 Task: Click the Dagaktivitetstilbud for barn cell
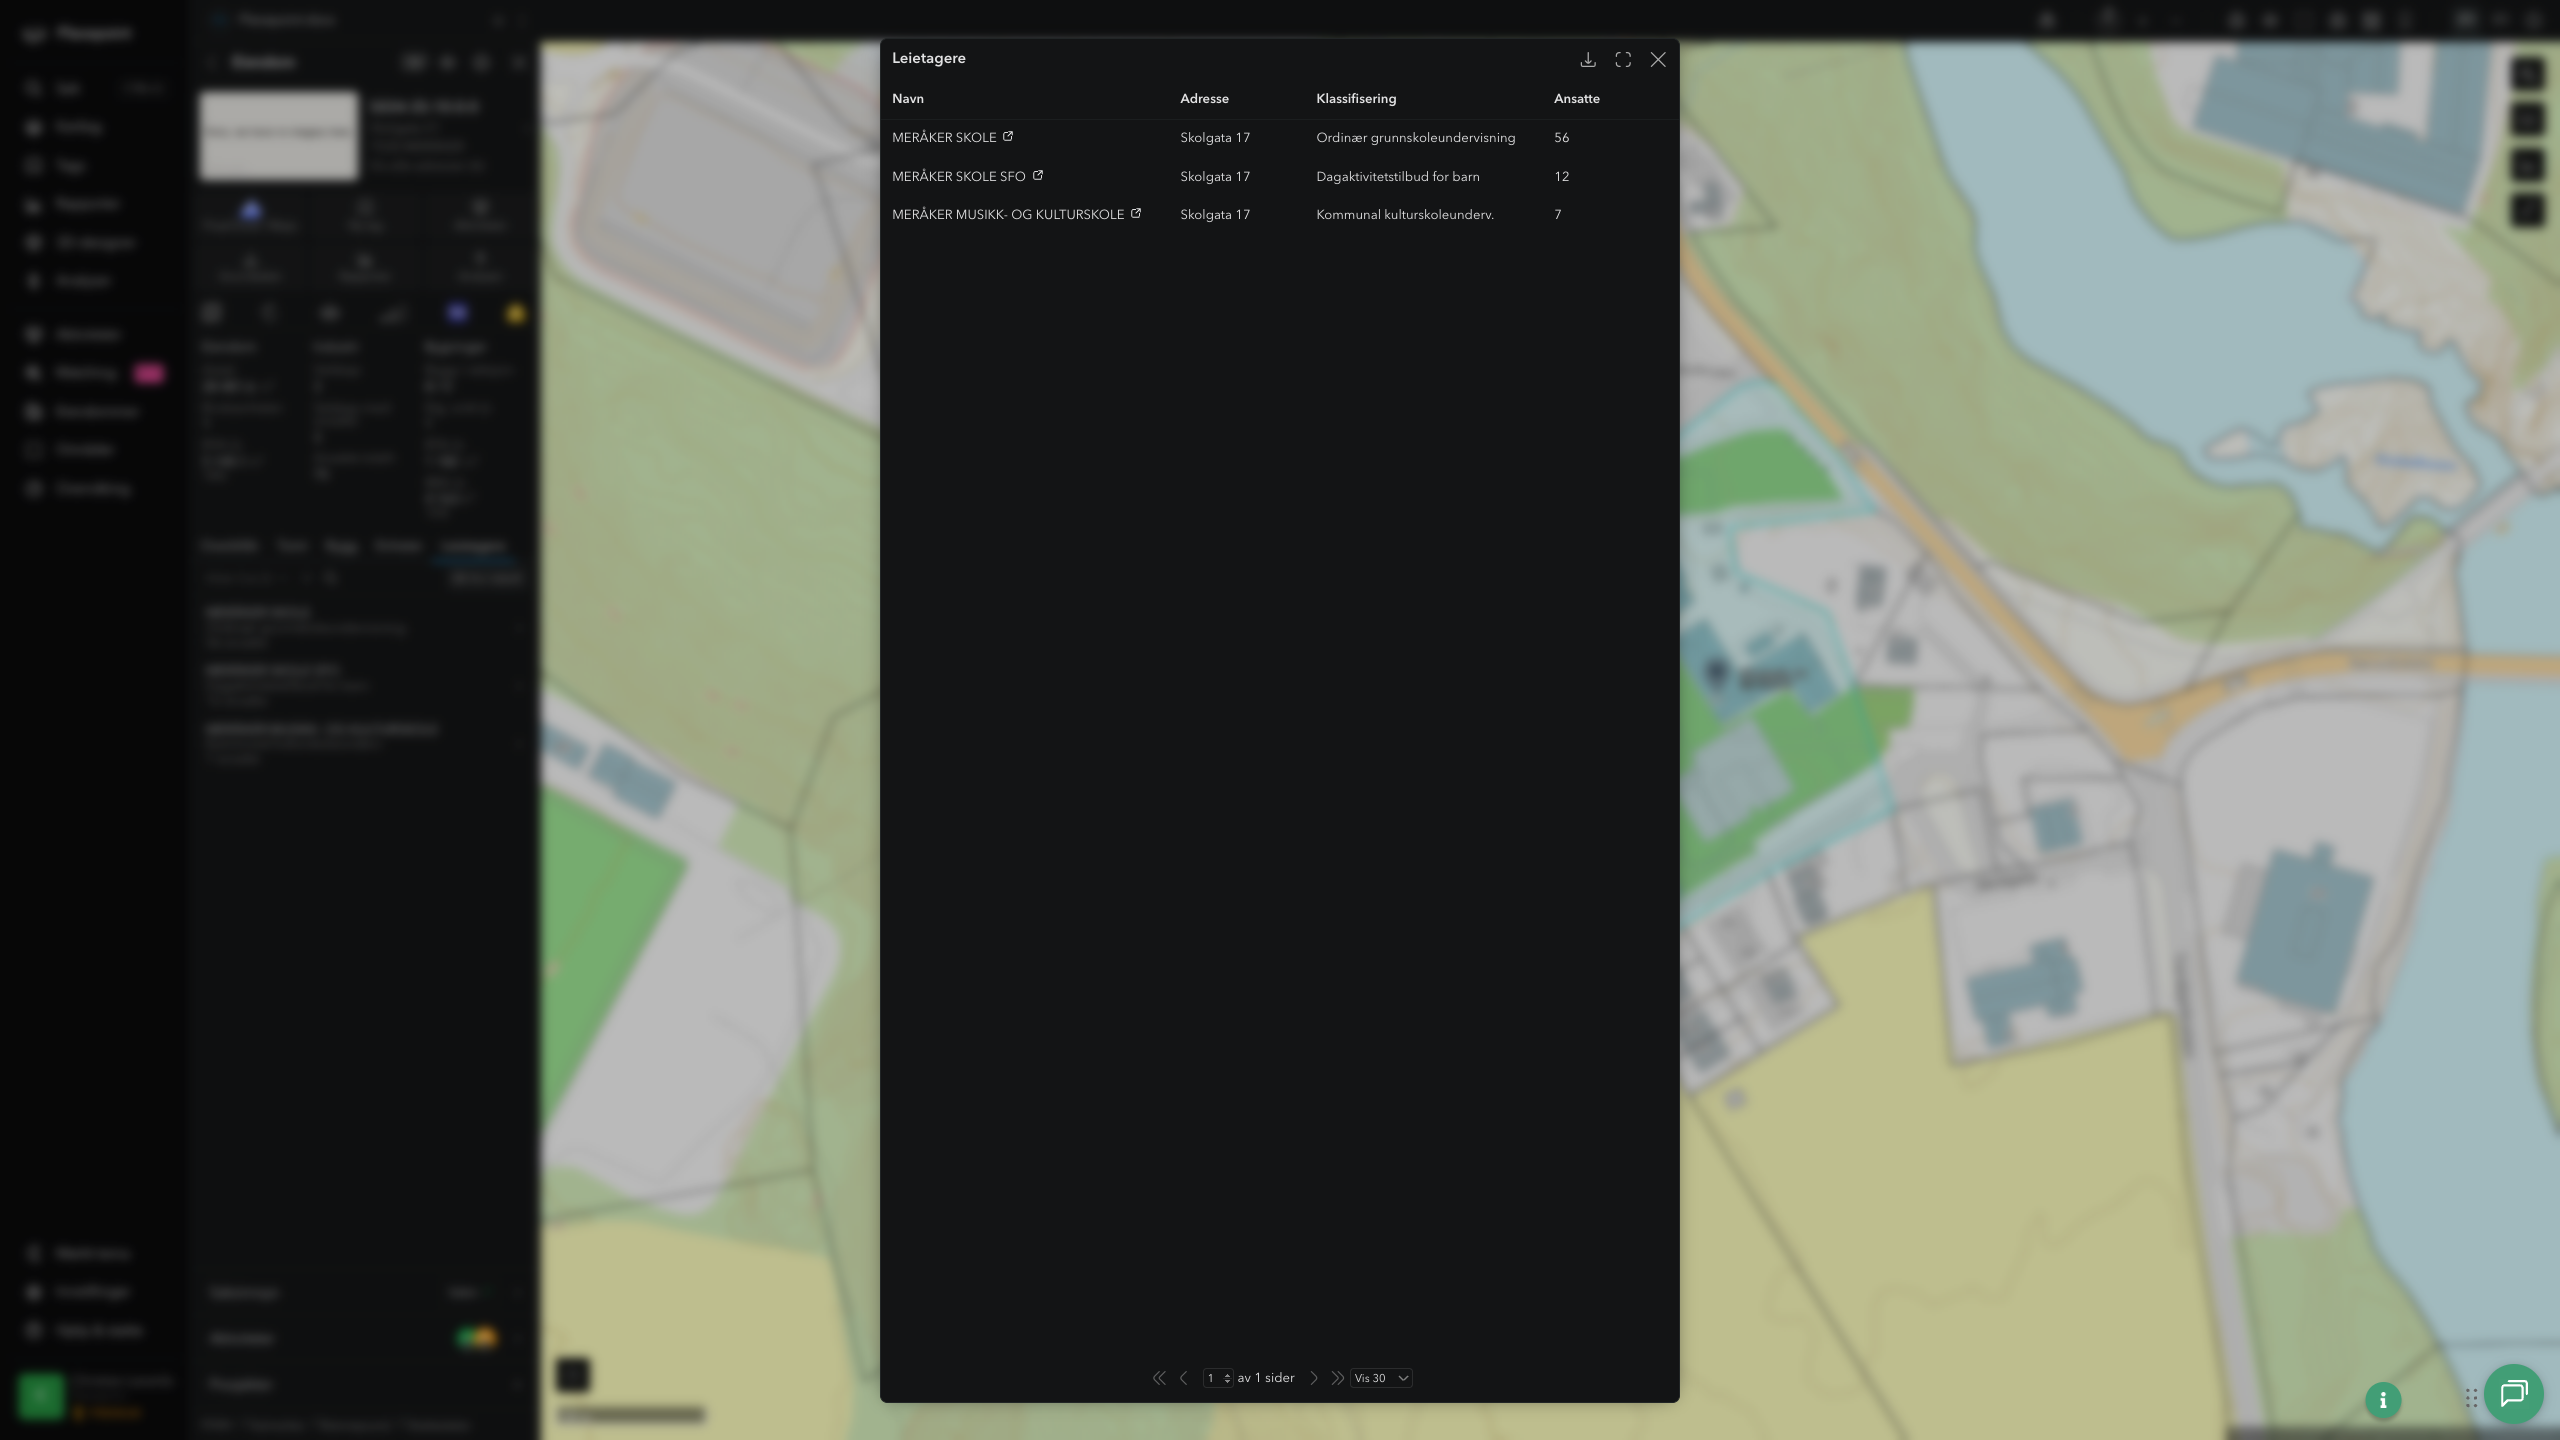(x=1398, y=177)
